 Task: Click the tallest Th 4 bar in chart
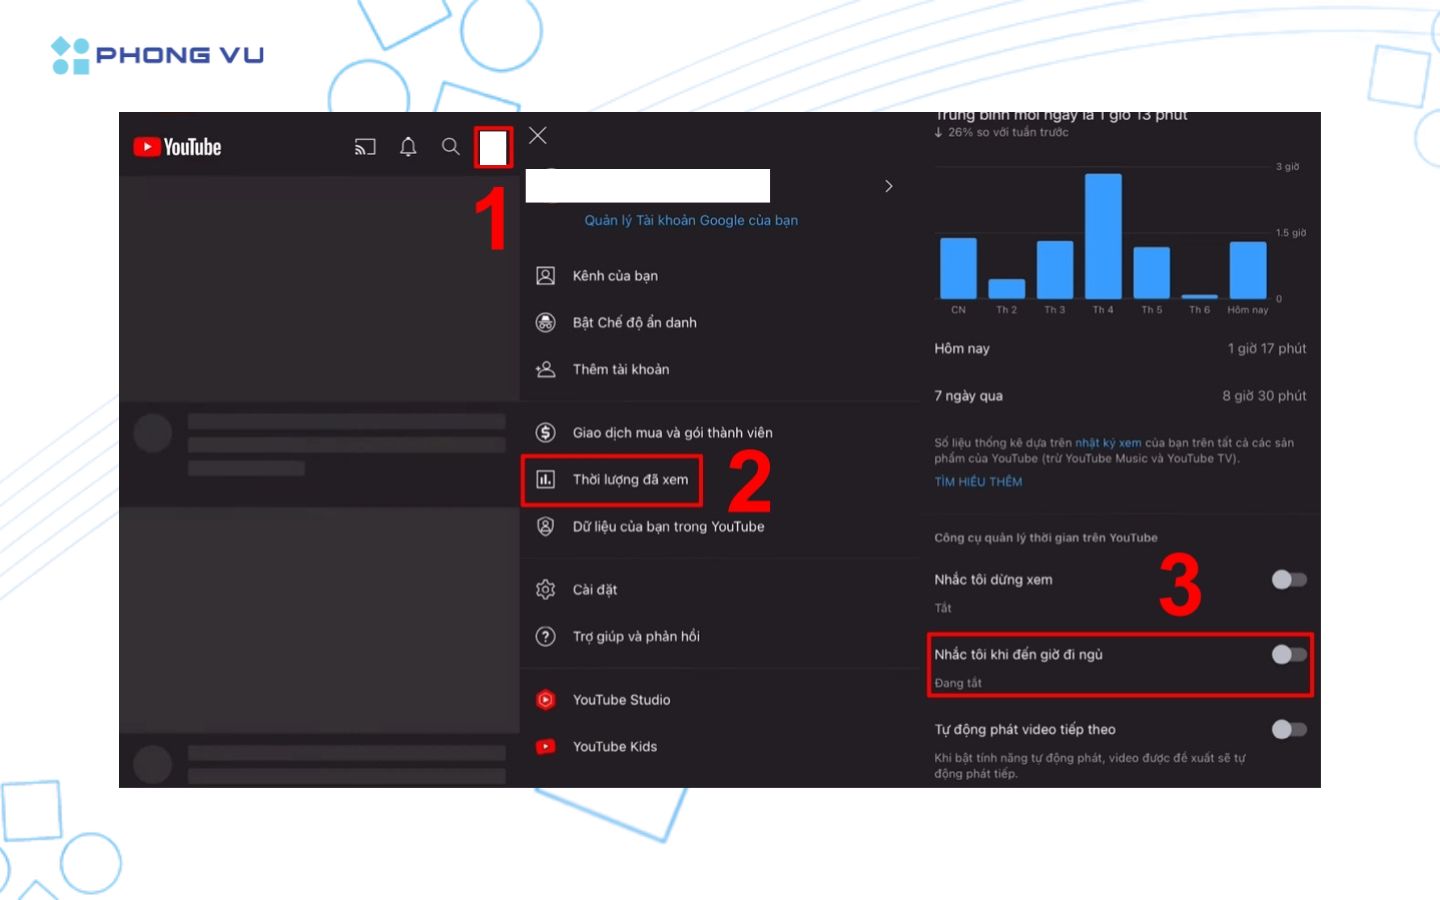[x=1103, y=236]
